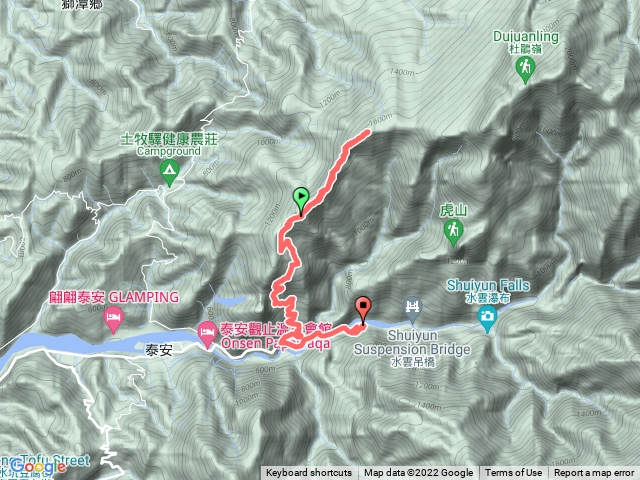Click the 土牧驛健康農莊 Campground label
The width and height of the screenshot is (640, 480).
(x=169, y=145)
